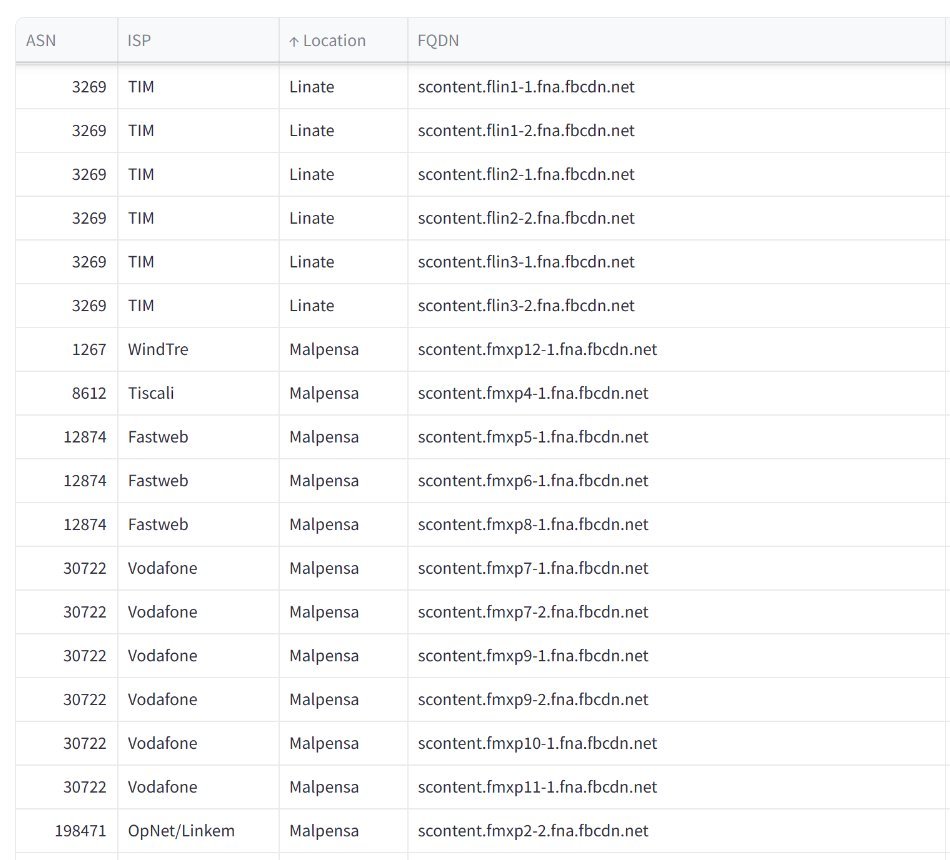950x860 pixels.
Task: Select the scontent.fmxp11-1.fna.fbcdn.net cell
Action: click(x=537, y=787)
